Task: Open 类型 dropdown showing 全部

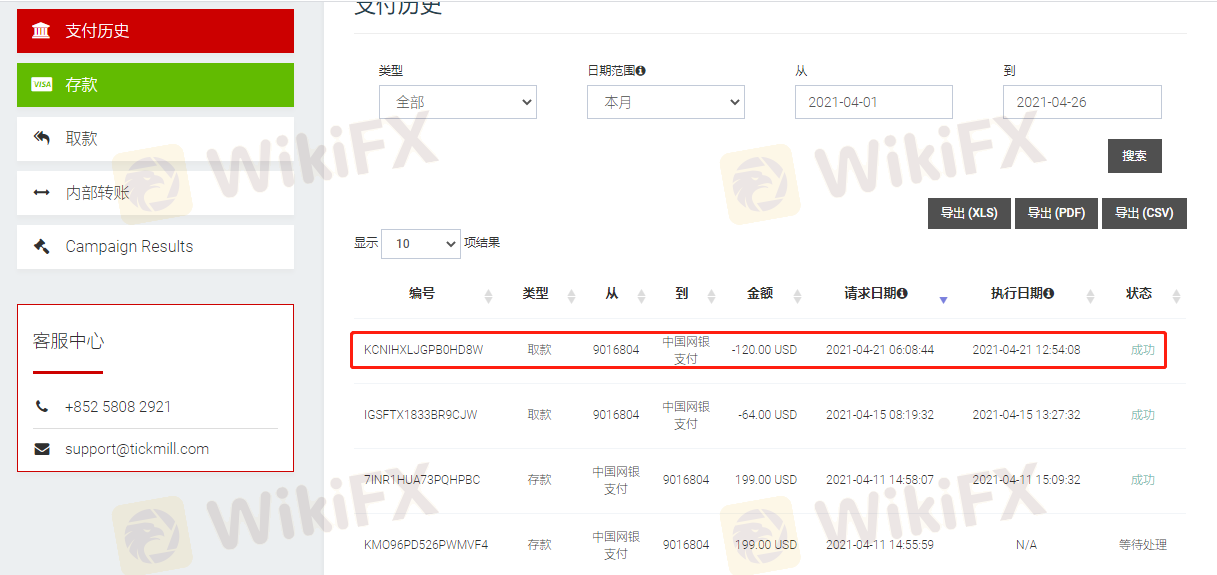Action: point(458,102)
